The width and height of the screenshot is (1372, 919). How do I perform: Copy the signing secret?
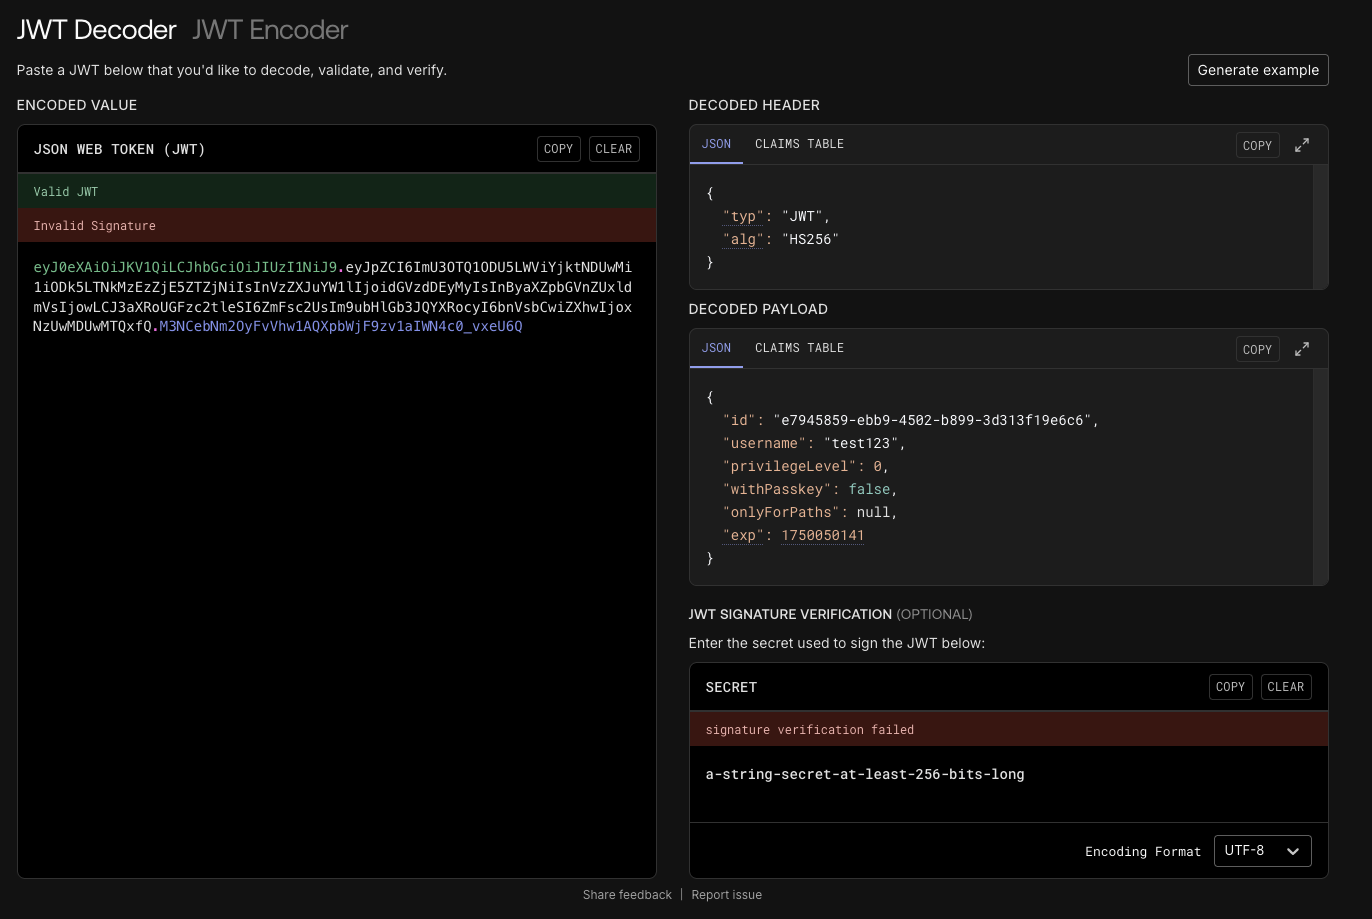[1230, 687]
